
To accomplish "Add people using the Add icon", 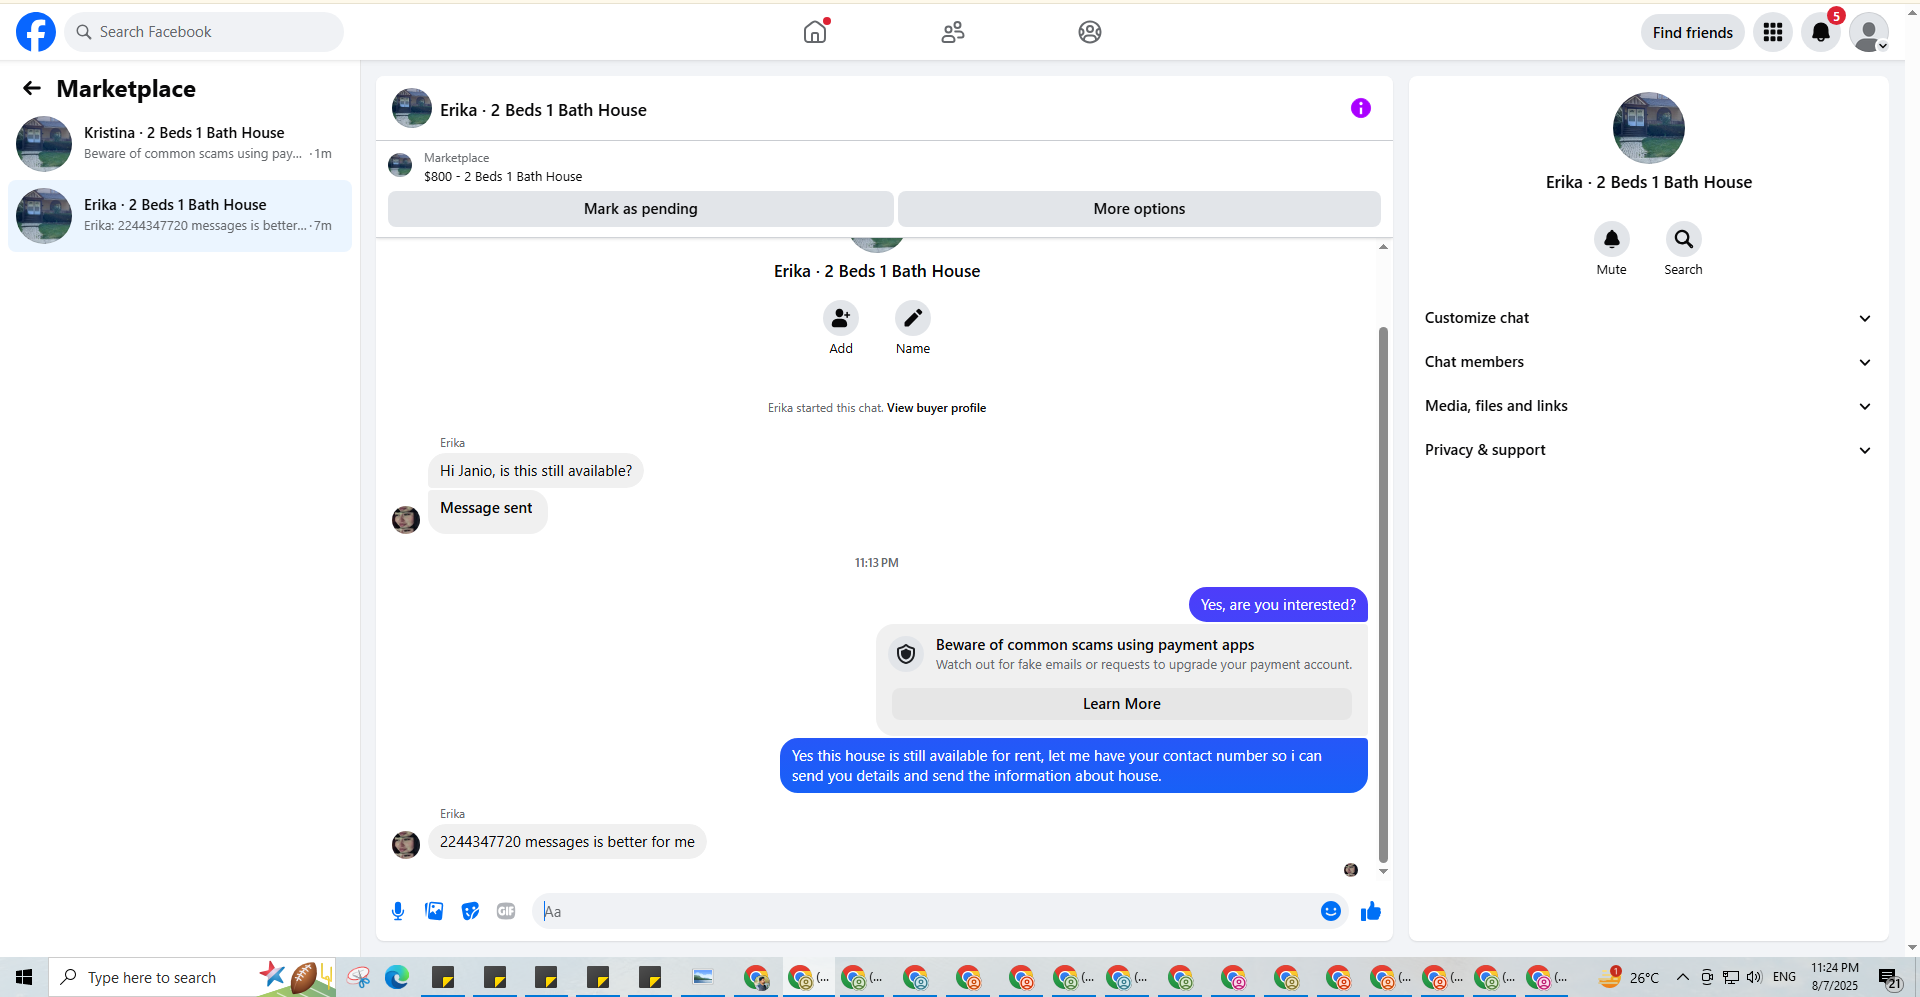I will pos(841,318).
